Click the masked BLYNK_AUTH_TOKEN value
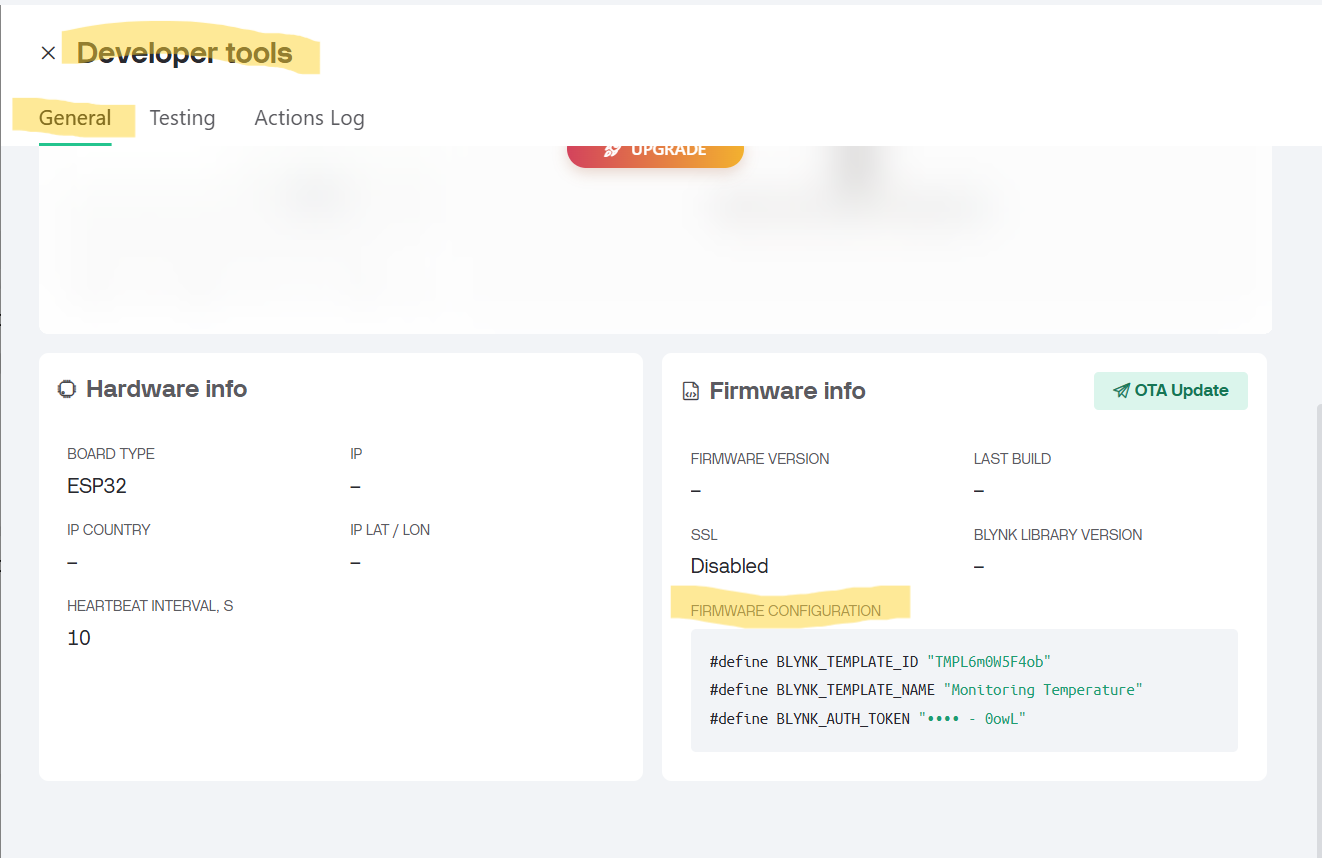This screenshot has height=858, width=1322. [972, 719]
